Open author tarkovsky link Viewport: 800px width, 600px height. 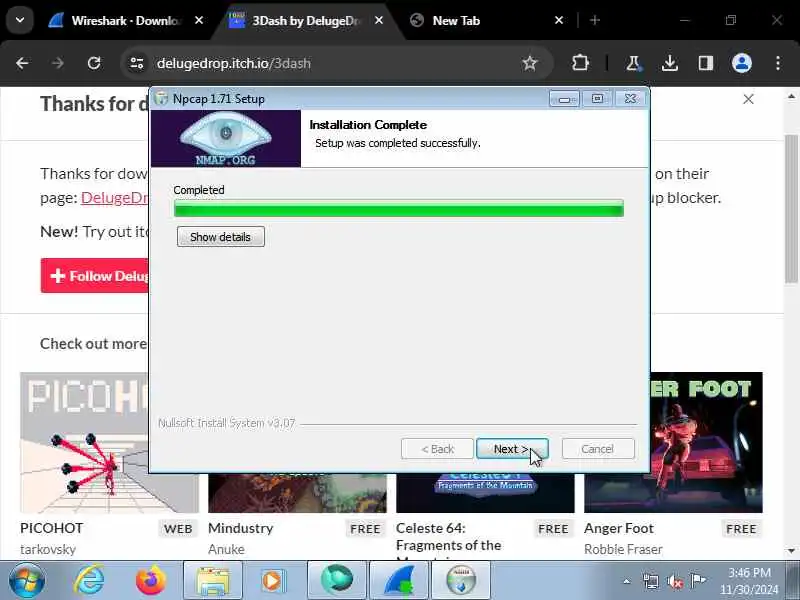pyautogui.click(x=48, y=549)
